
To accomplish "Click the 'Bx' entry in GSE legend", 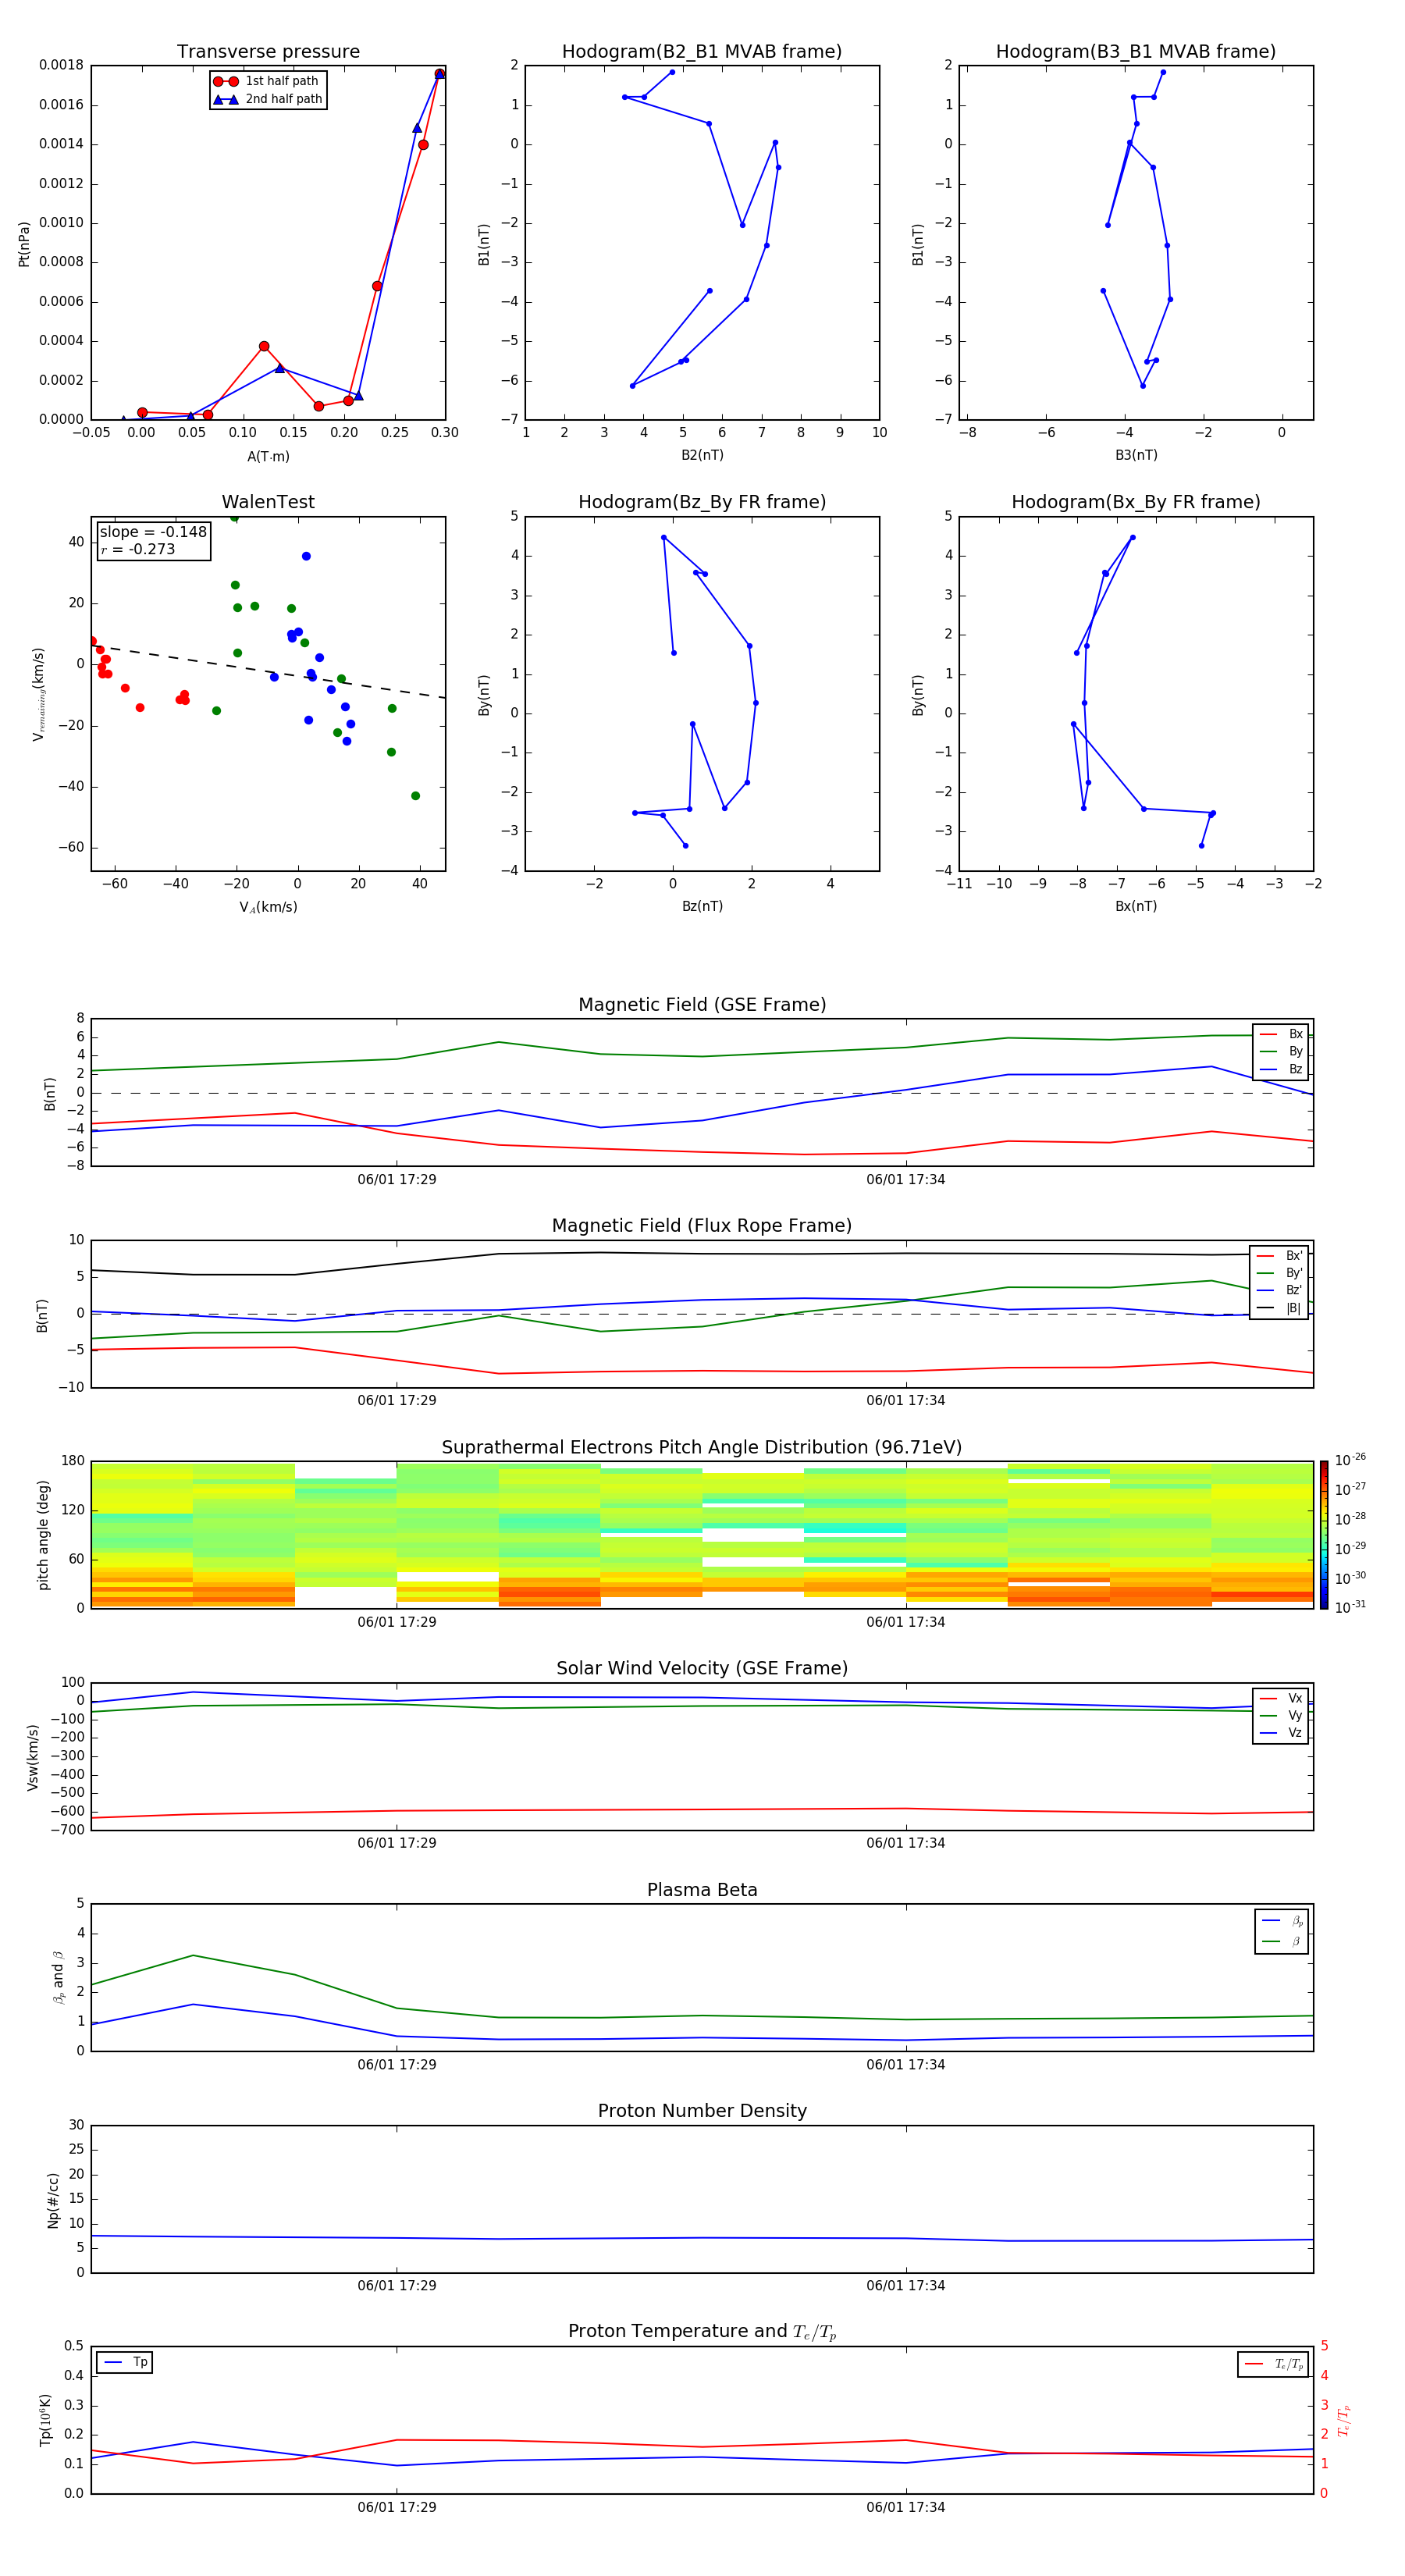I will point(1281,1034).
